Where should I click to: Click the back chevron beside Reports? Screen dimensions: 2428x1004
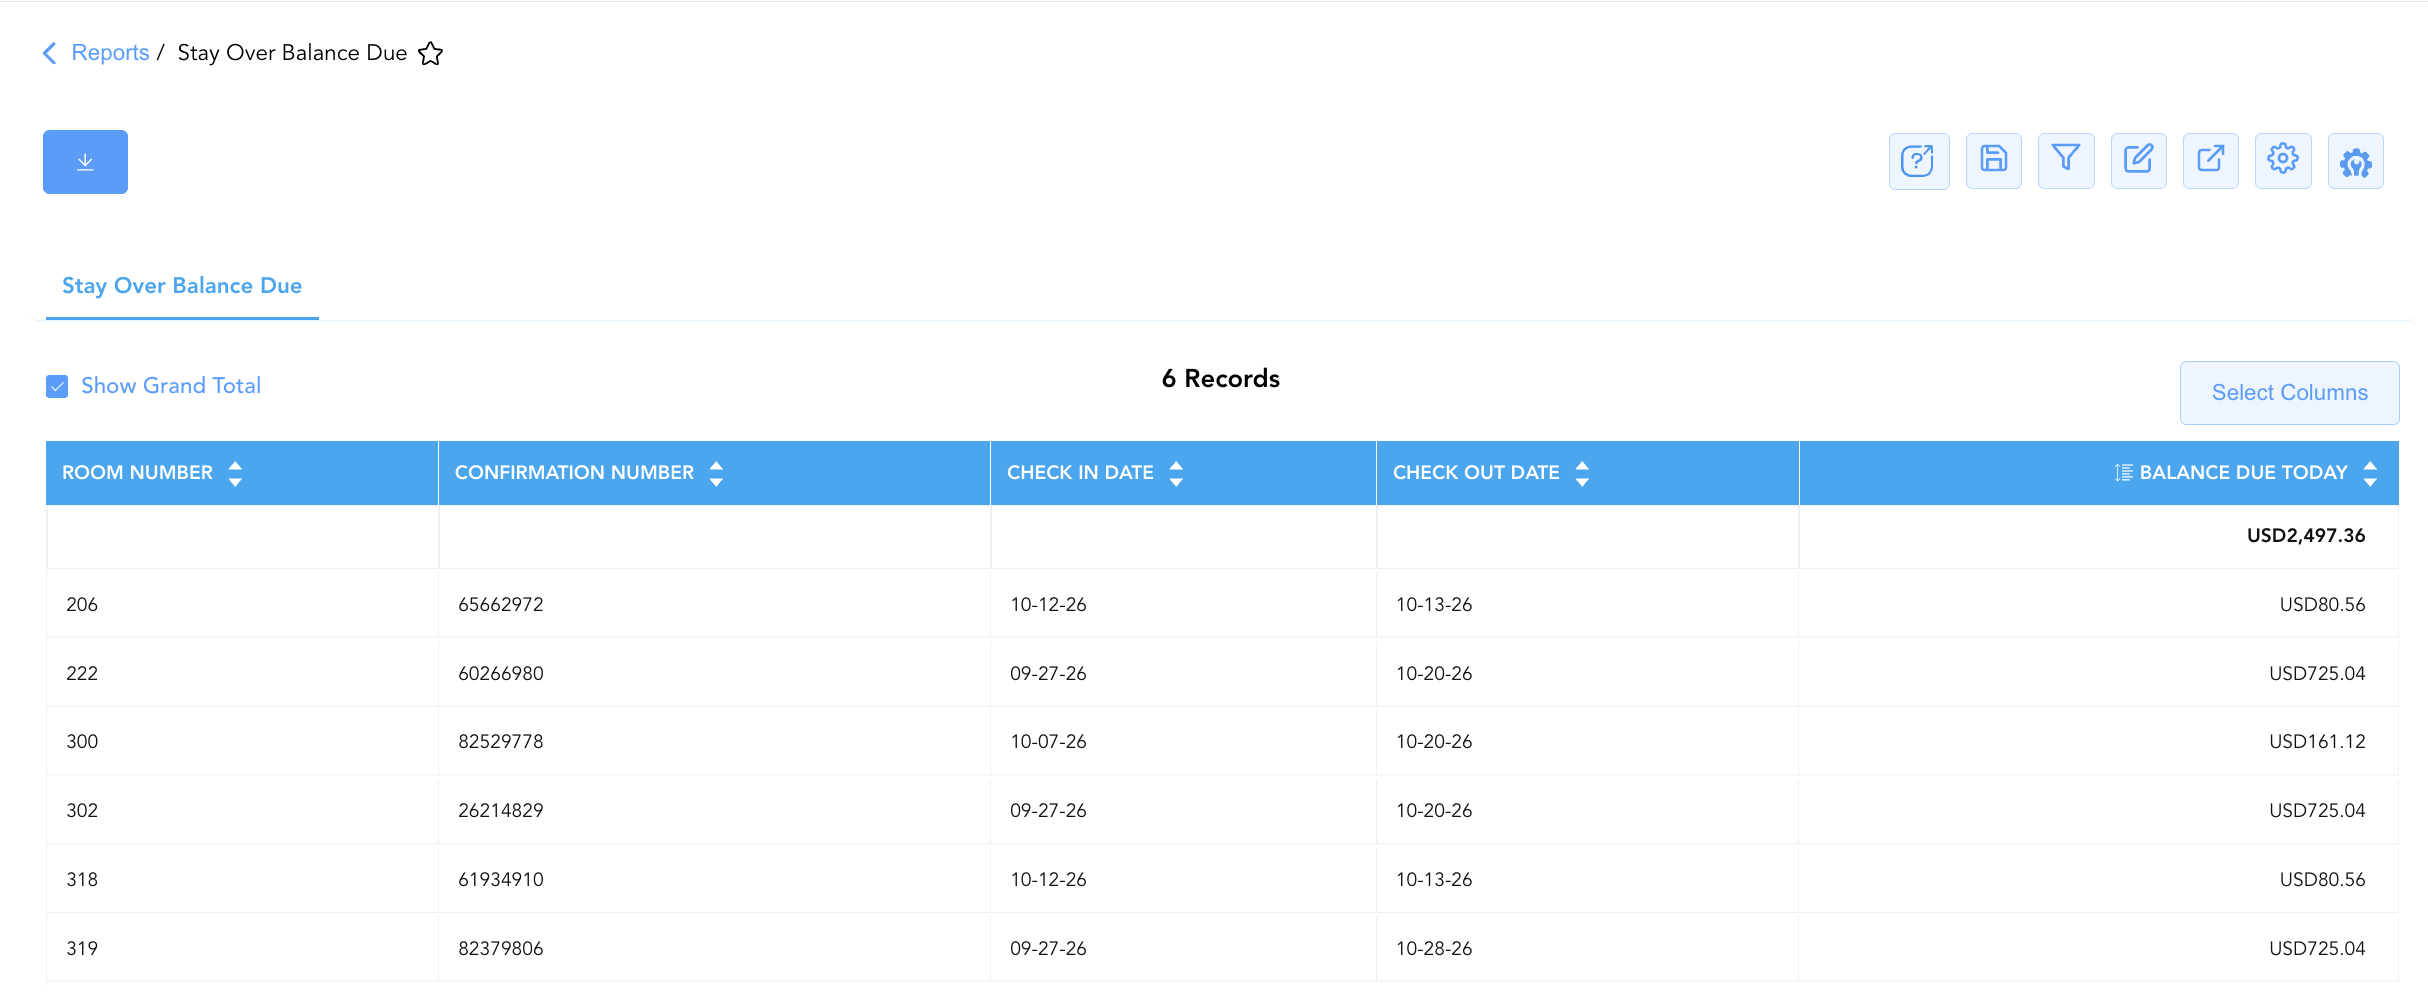coord(49,53)
